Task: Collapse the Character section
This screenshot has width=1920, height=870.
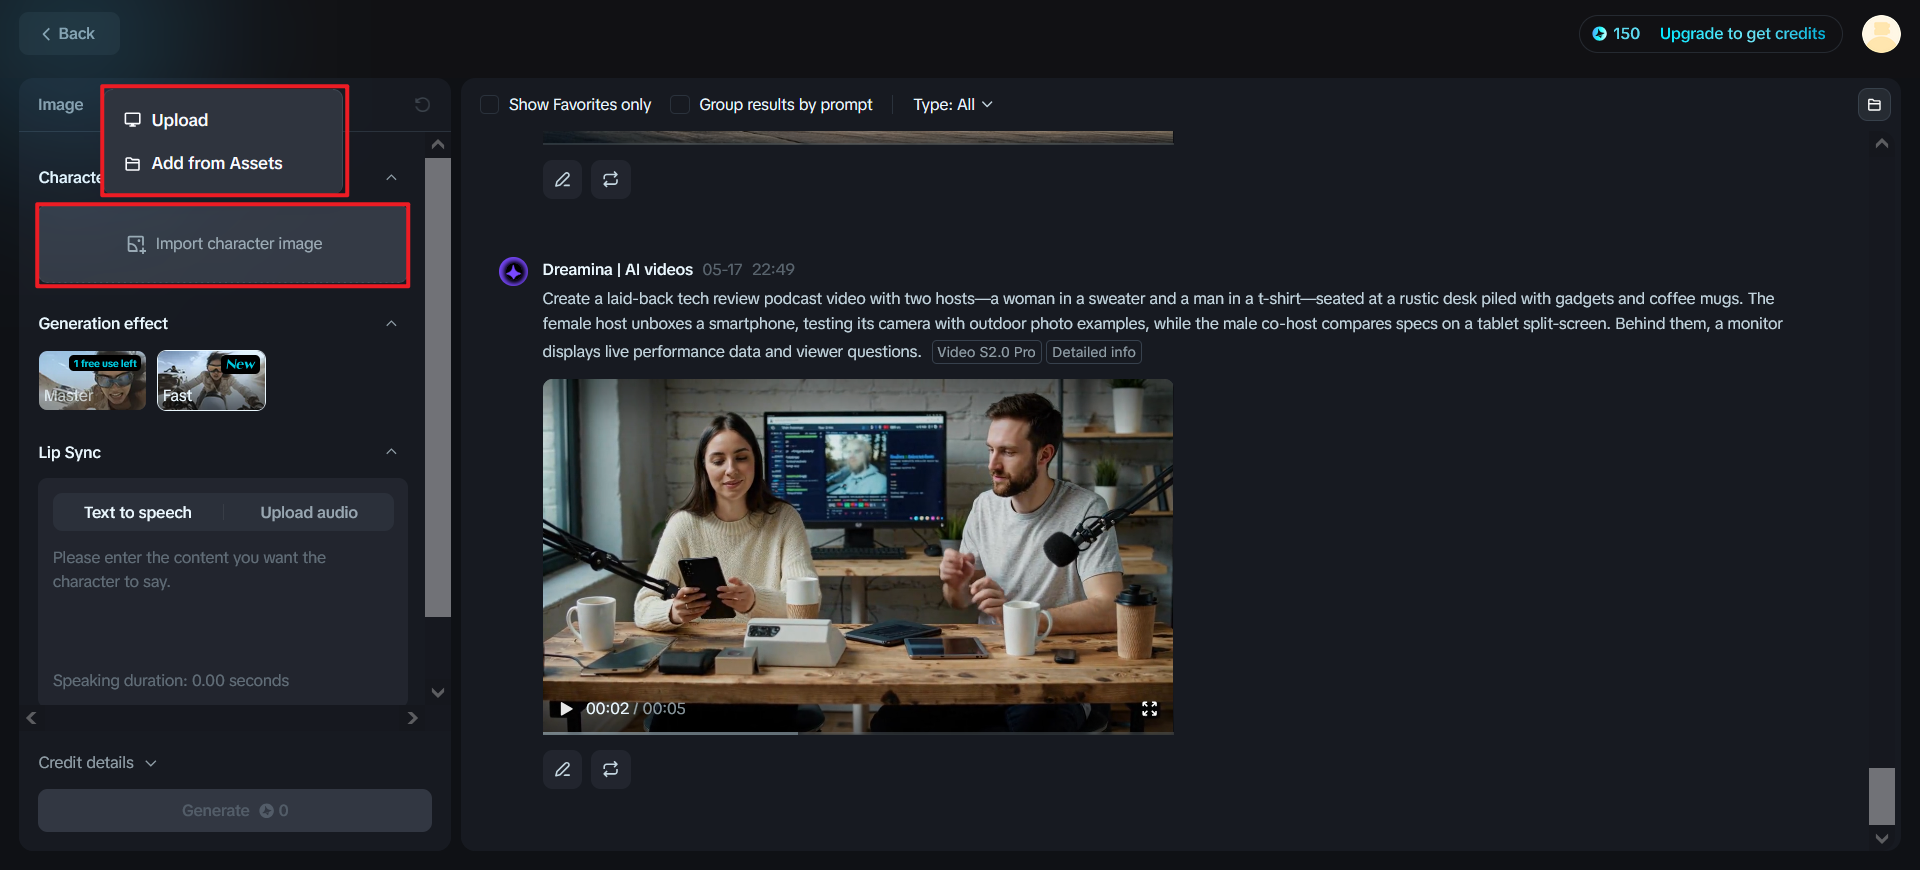Action: pos(391,177)
